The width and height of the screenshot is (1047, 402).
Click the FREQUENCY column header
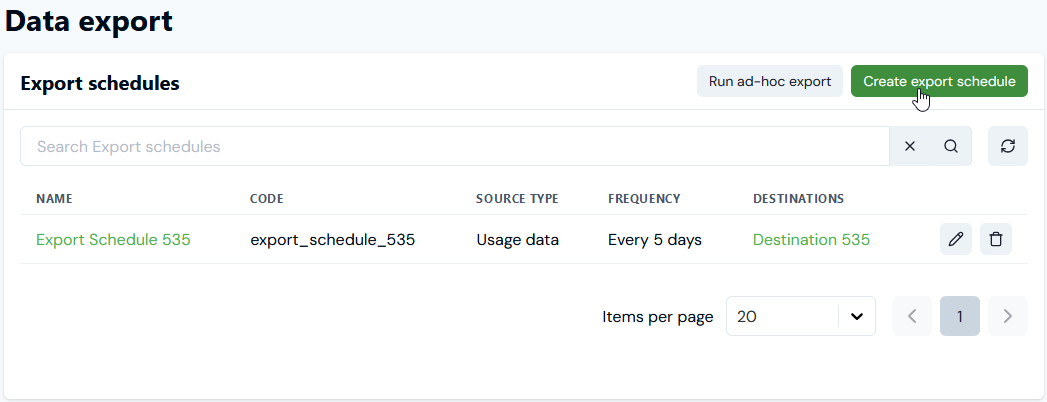click(x=644, y=198)
